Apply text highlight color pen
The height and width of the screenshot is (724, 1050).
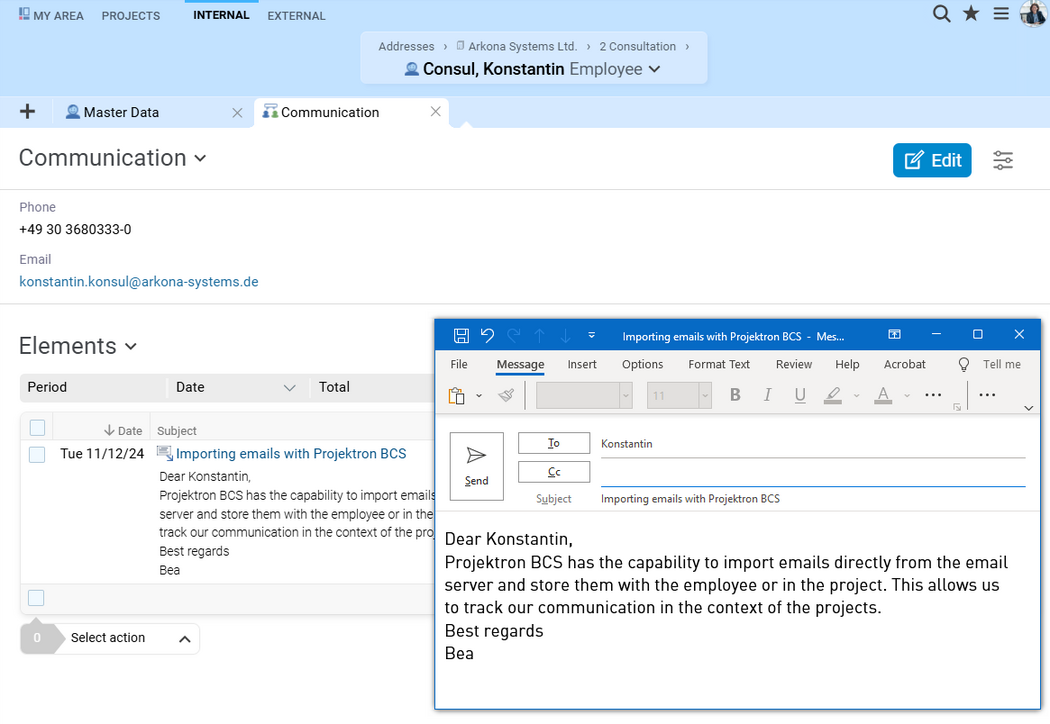pos(832,395)
